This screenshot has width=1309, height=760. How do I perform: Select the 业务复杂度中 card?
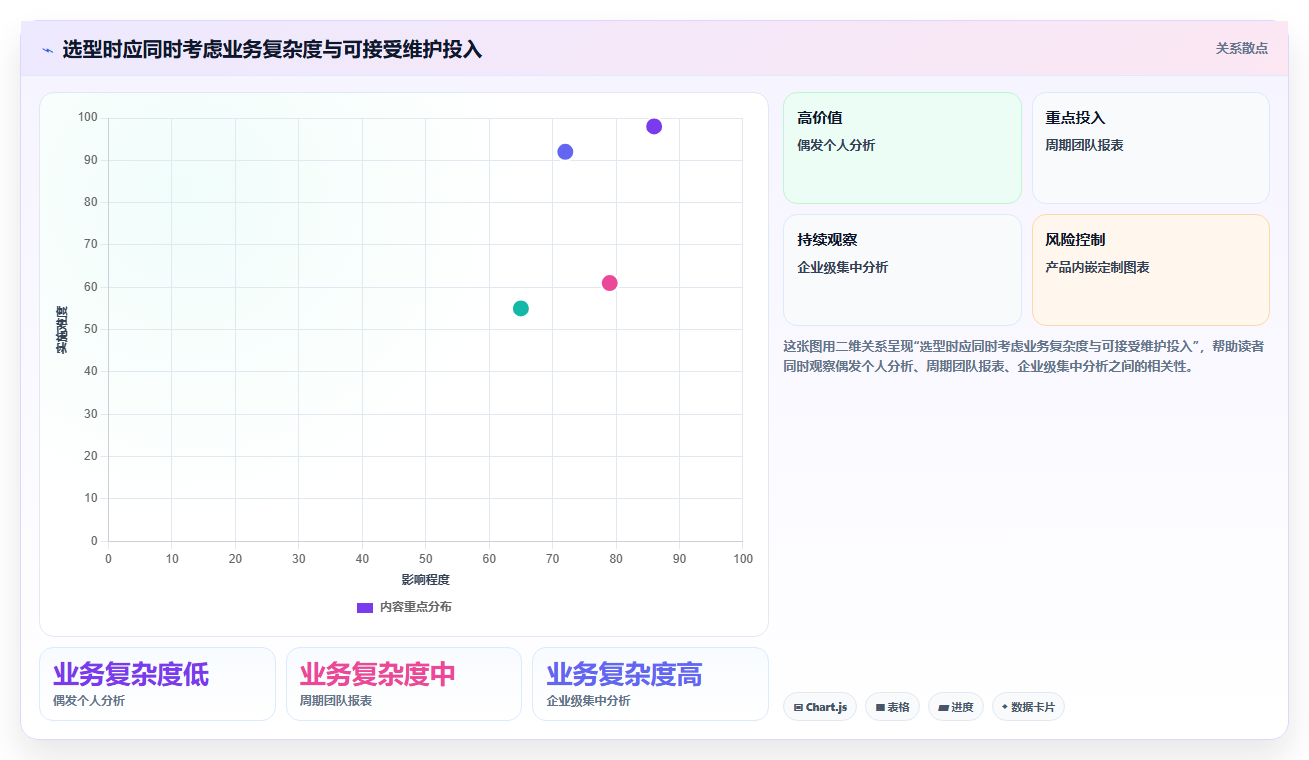pos(404,684)
